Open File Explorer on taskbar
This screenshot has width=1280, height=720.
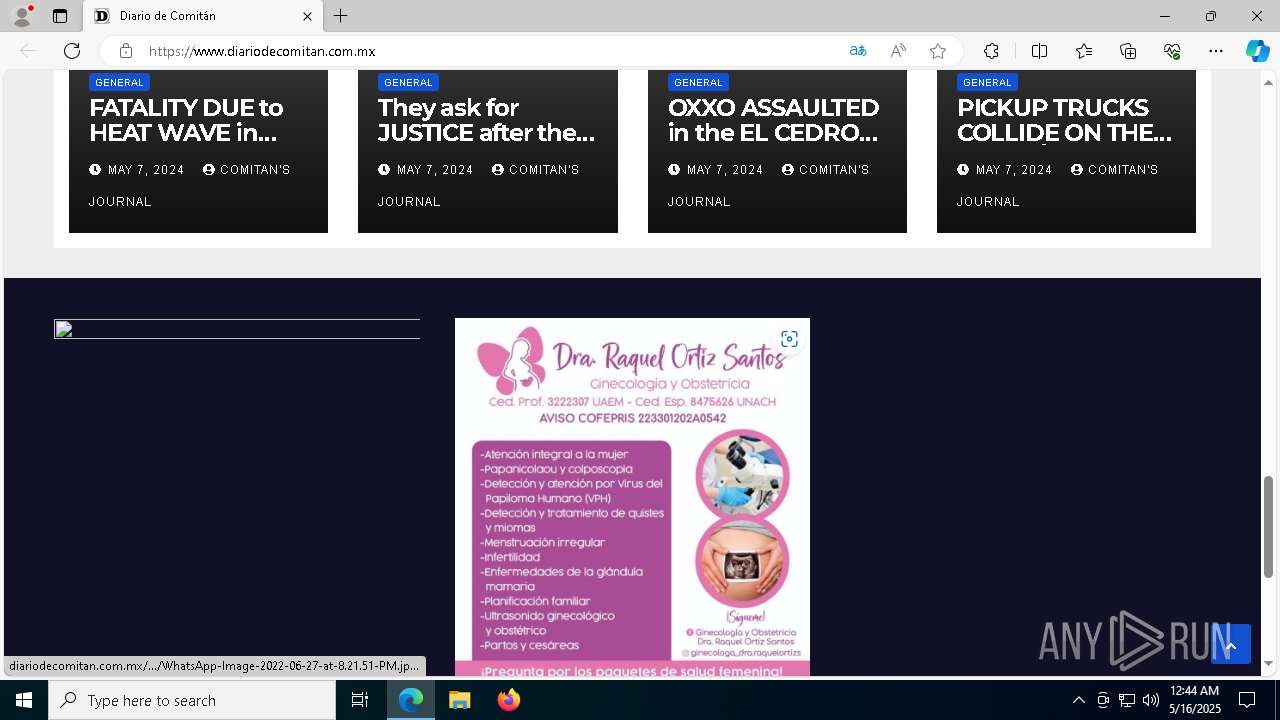coord(459,700)
